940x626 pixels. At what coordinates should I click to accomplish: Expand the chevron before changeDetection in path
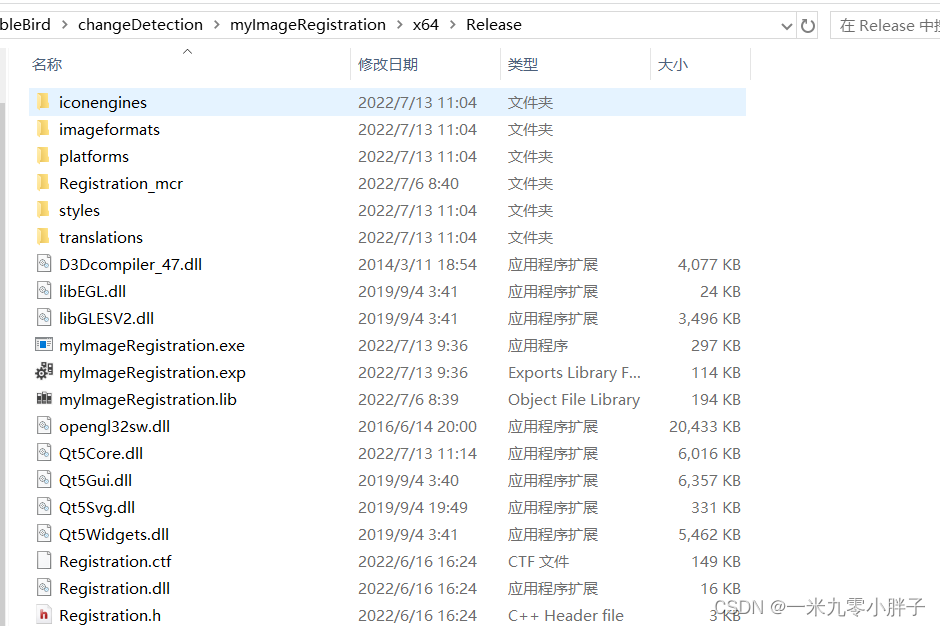pyautogui.click(x=64, y=25)
